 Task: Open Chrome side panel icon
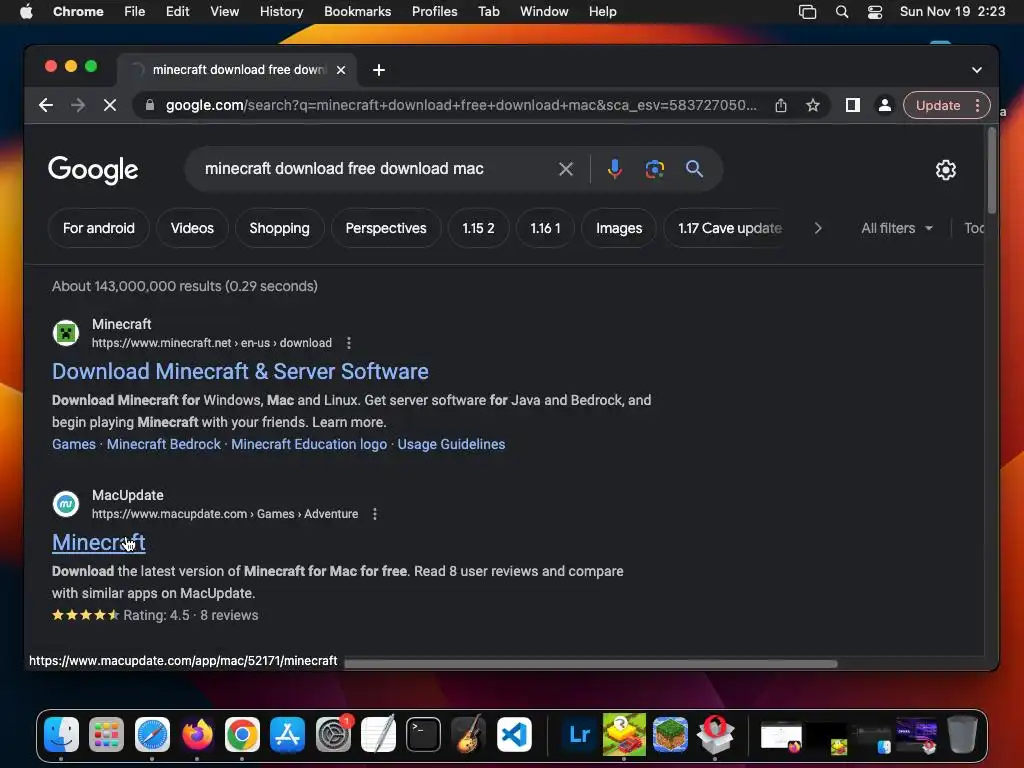coord(852,105)
